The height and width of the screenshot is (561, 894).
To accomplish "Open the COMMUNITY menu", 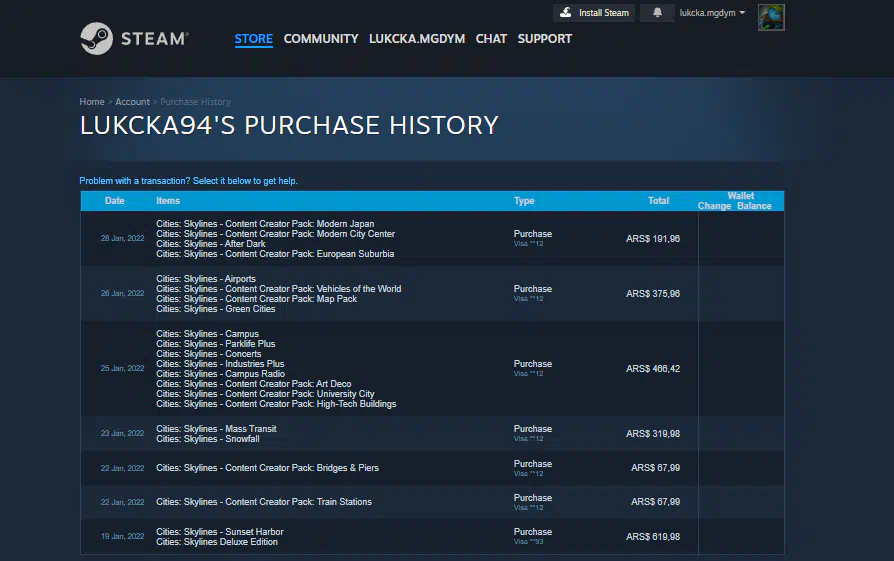I will tap(321, 39).
